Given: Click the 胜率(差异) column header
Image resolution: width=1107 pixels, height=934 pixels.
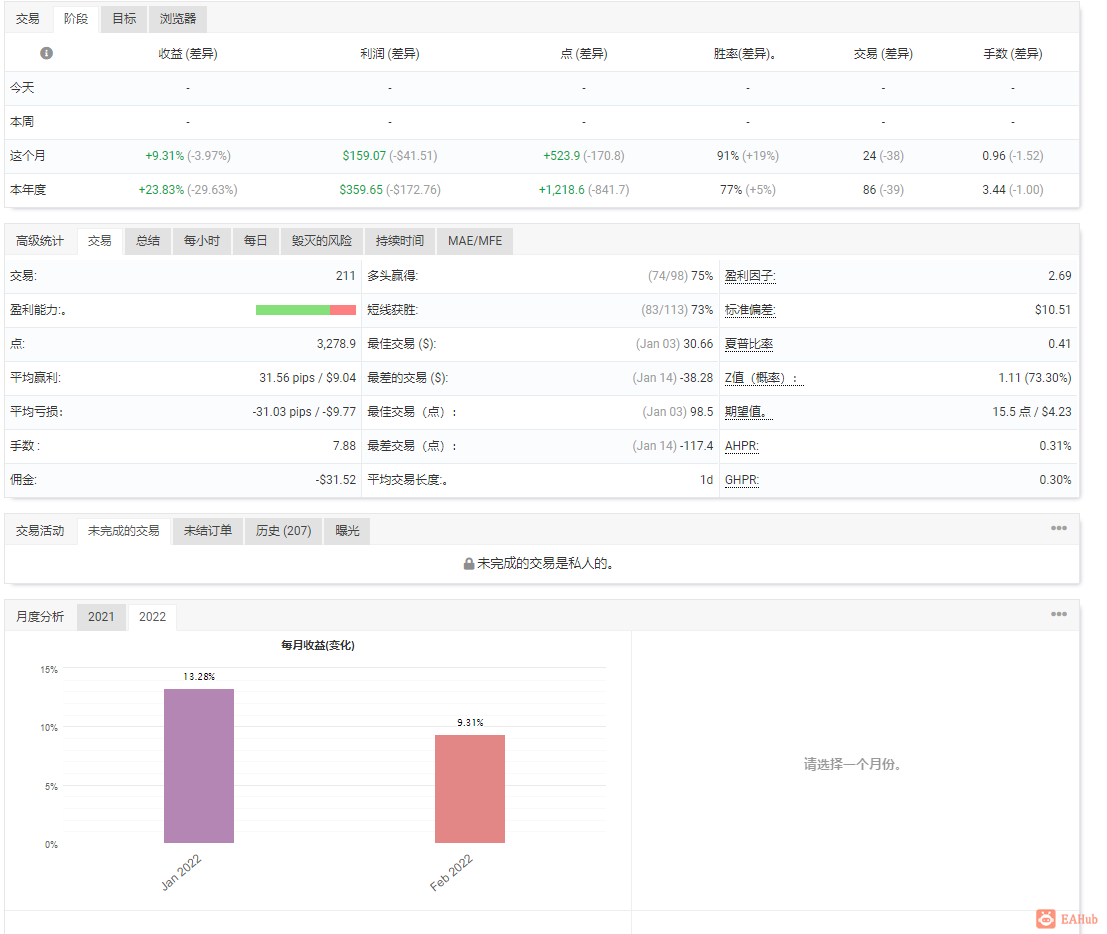Looking at the screenshot, I should coord(745,54).
